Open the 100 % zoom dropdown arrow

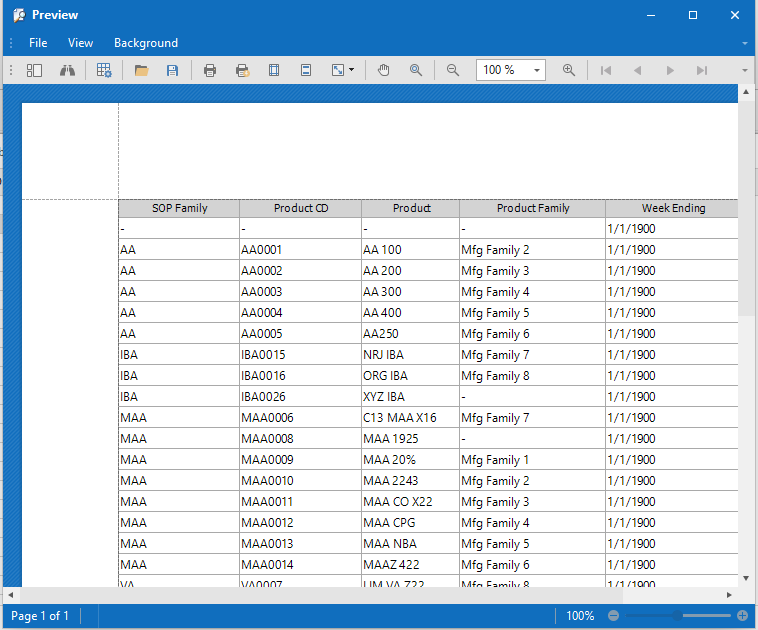coord(537,71)
